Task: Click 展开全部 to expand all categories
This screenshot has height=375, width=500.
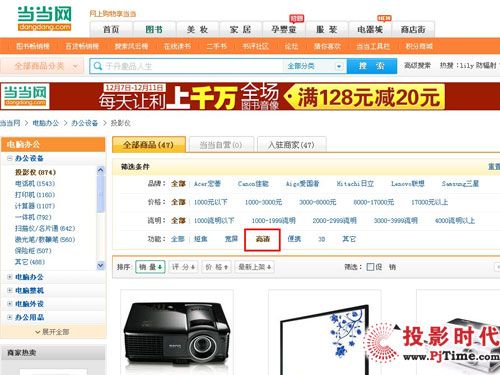Action: [x=52, y=332]
